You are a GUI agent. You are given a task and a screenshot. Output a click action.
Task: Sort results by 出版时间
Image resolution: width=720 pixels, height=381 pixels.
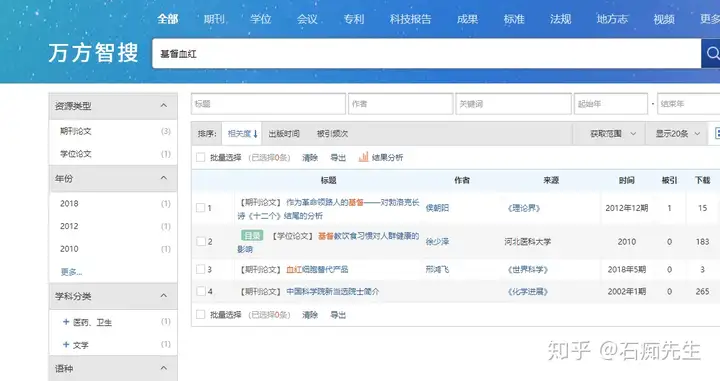(284, 134)
